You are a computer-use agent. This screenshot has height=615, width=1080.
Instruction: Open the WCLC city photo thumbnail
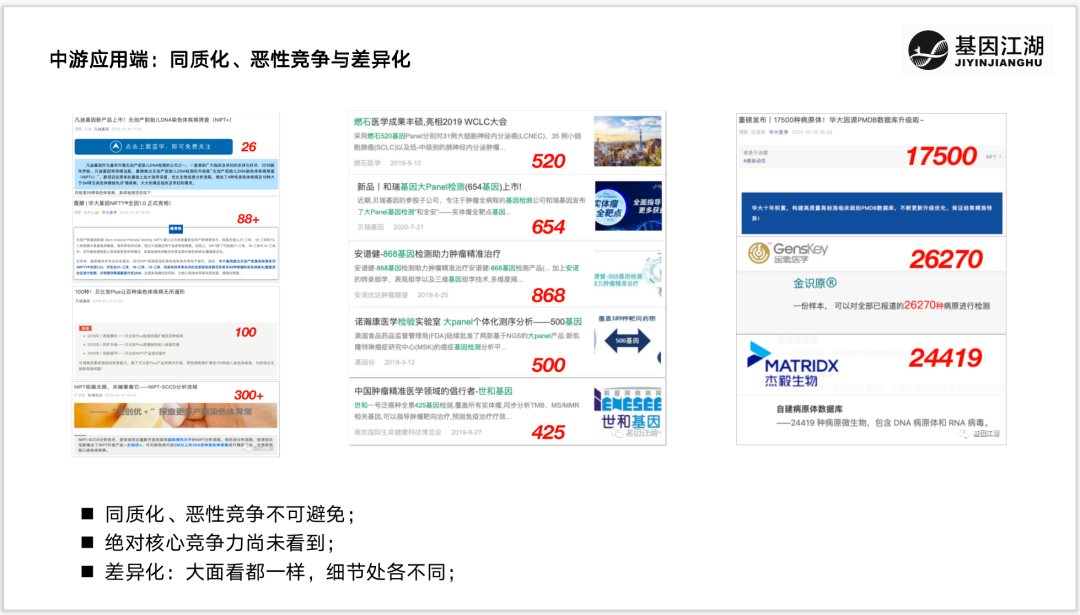[x=627, y=141]
